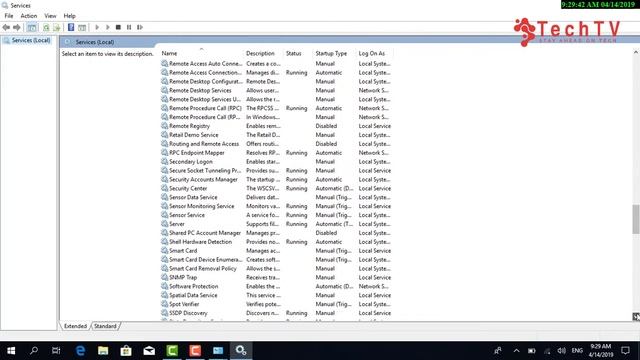This screenshot has width=640, height=360.
Task: Click the vertical scrollbar thumb of services list
Action: pos(636,219)
